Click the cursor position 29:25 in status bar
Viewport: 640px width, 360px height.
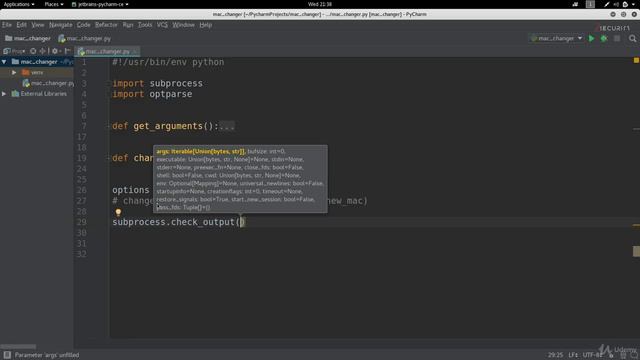coord(555,355)
